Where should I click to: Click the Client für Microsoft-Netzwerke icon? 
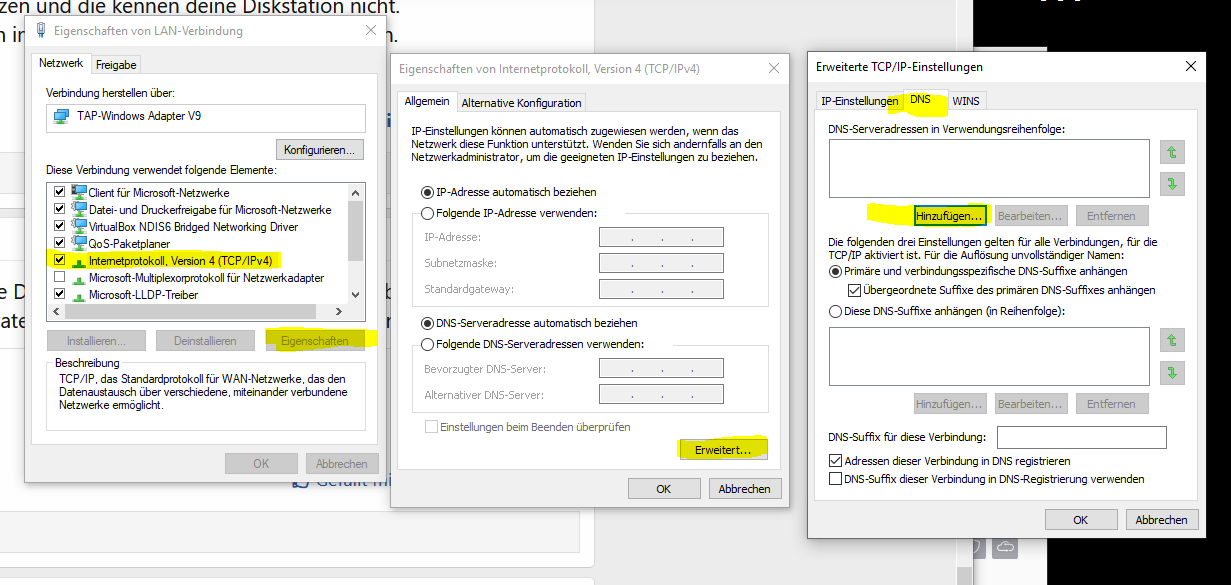tap(80, 192)
